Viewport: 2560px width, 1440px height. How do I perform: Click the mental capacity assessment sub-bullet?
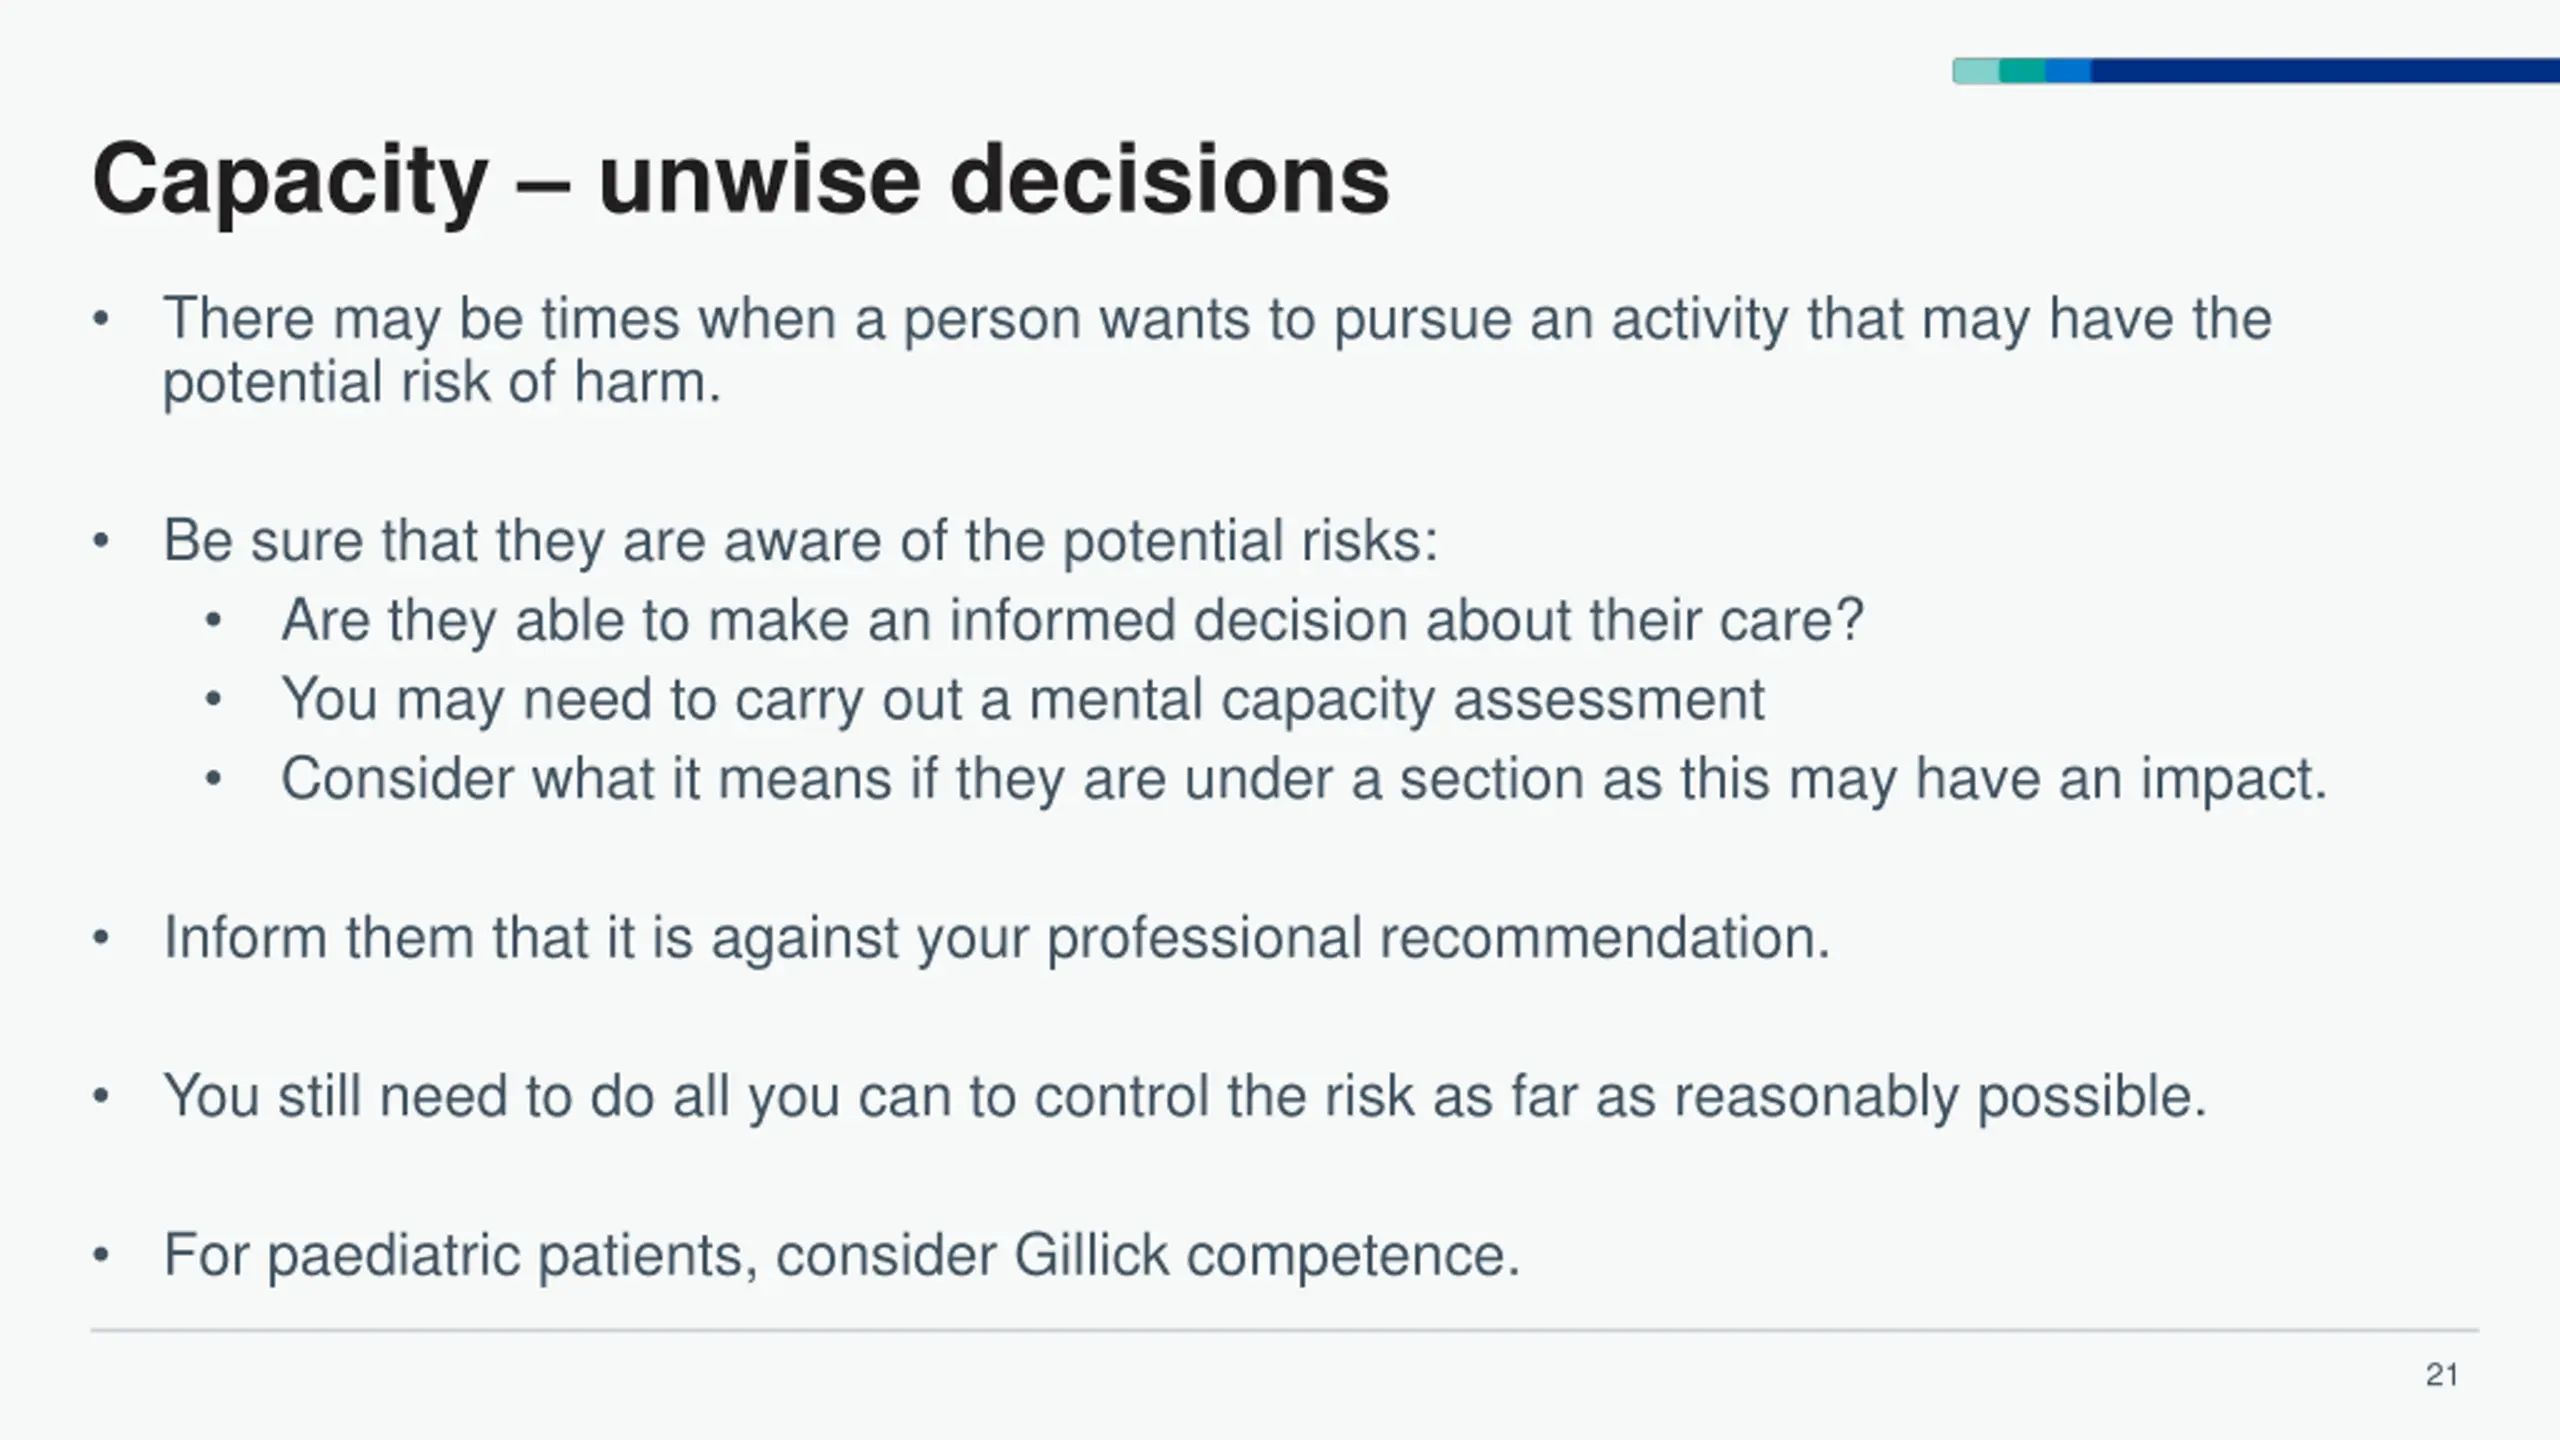[x=1022, y=699]
